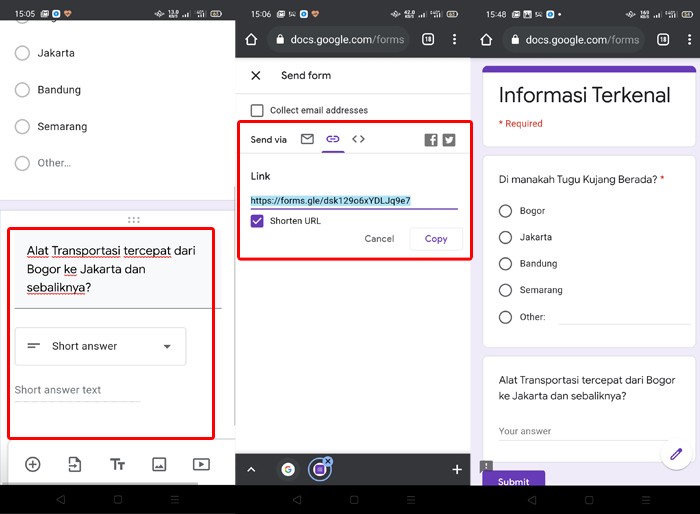The image size is (700, 514).
Task: Tap the browser home icon in the middle screen
Action: click(251, 40)
